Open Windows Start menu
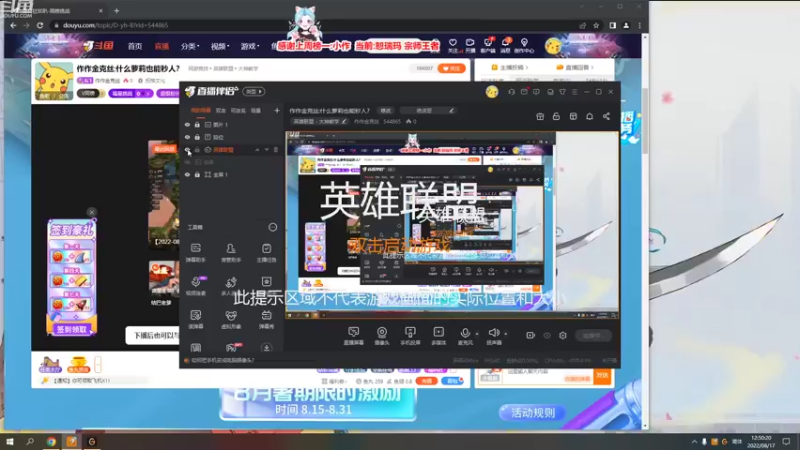The width and height of the screenshot is (800, 450). 10,442
